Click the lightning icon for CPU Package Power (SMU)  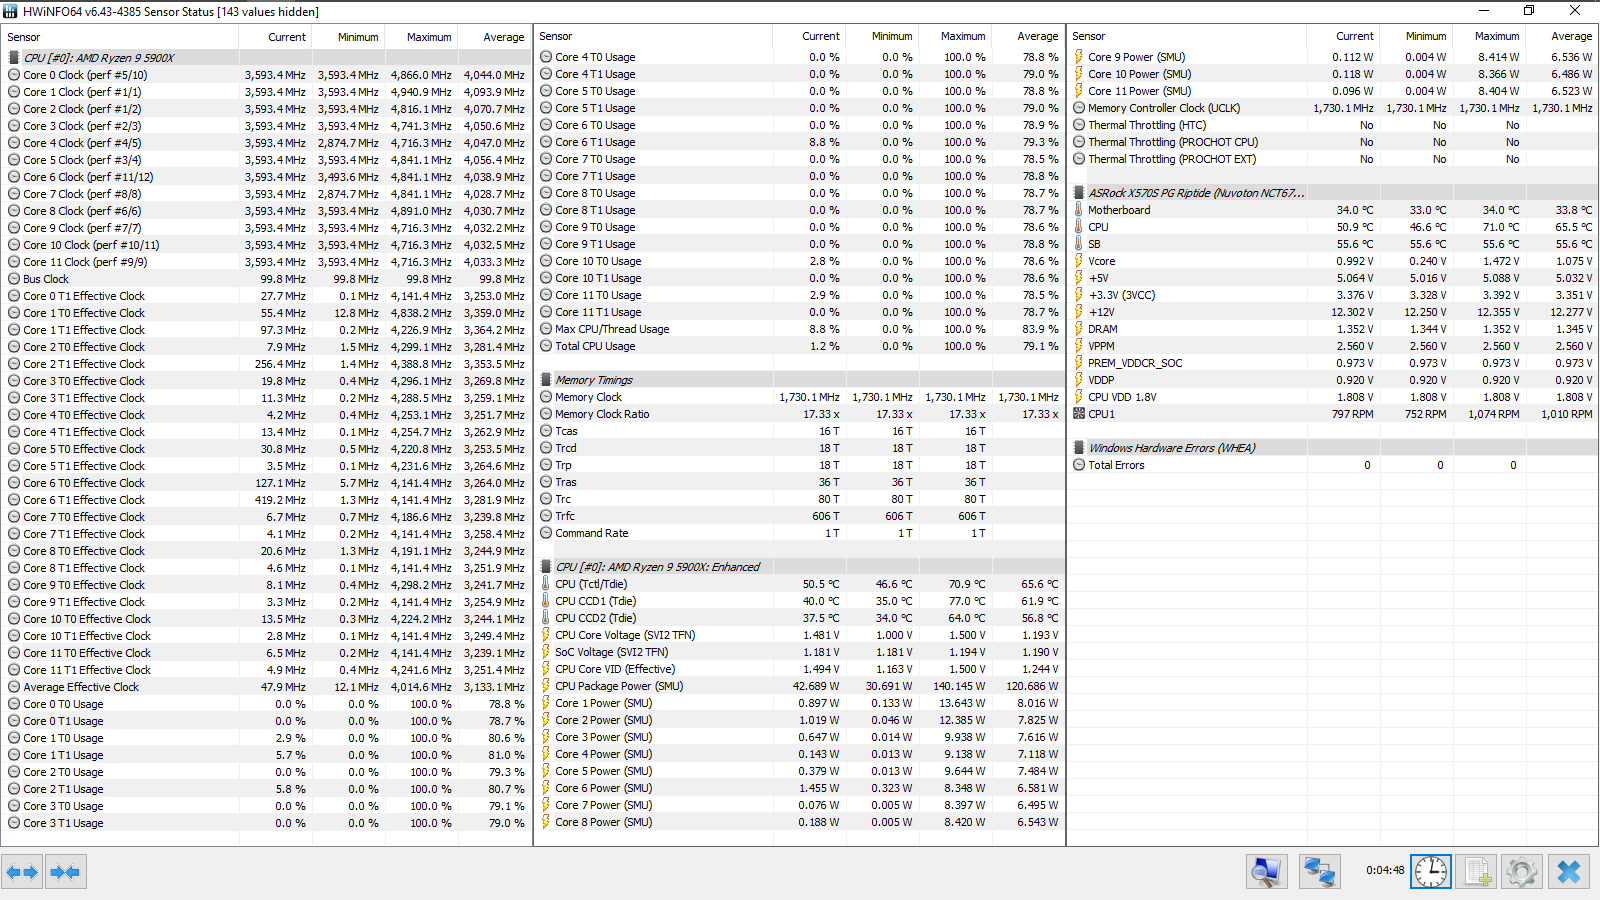[546, 686]
